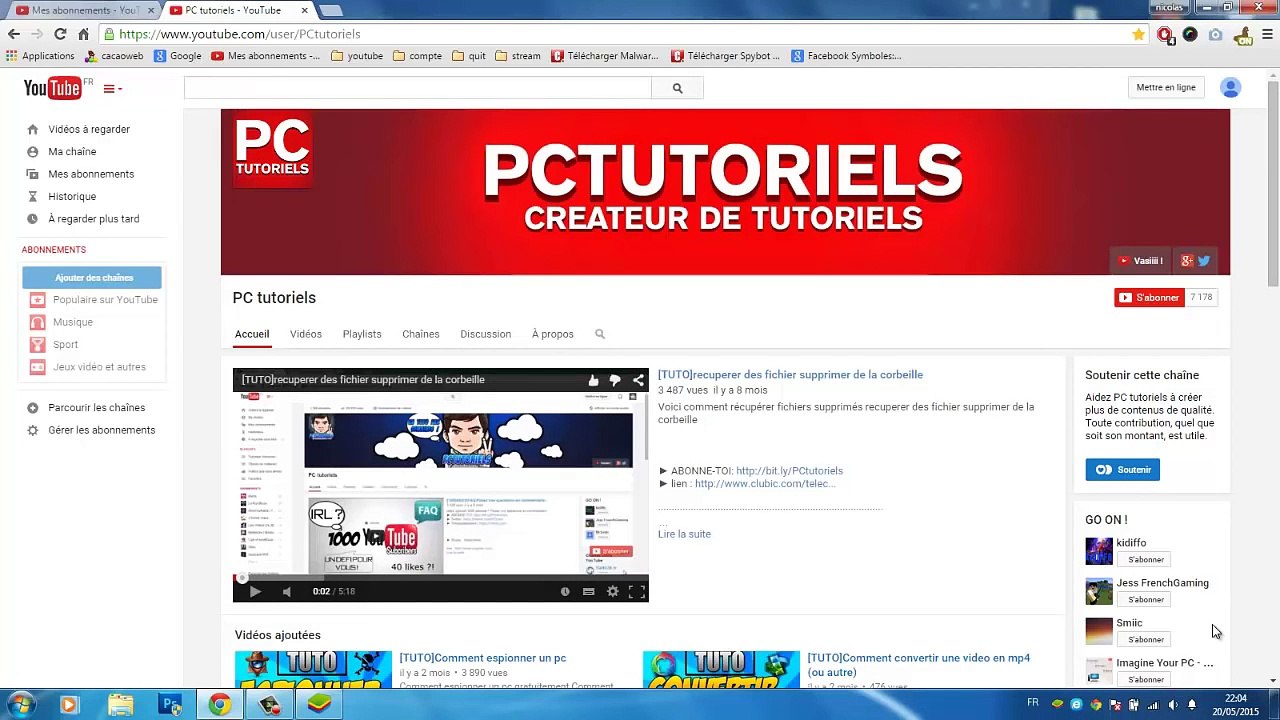The height and width of the screenshot is (720, 1280).
Task: Mute the video player volume
Action: [x=287, y=591]
